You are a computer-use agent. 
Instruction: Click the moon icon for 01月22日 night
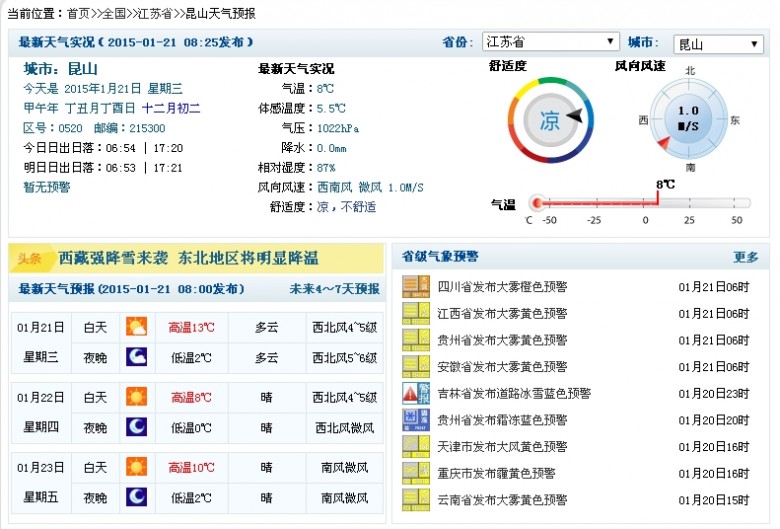pos(136,426)
